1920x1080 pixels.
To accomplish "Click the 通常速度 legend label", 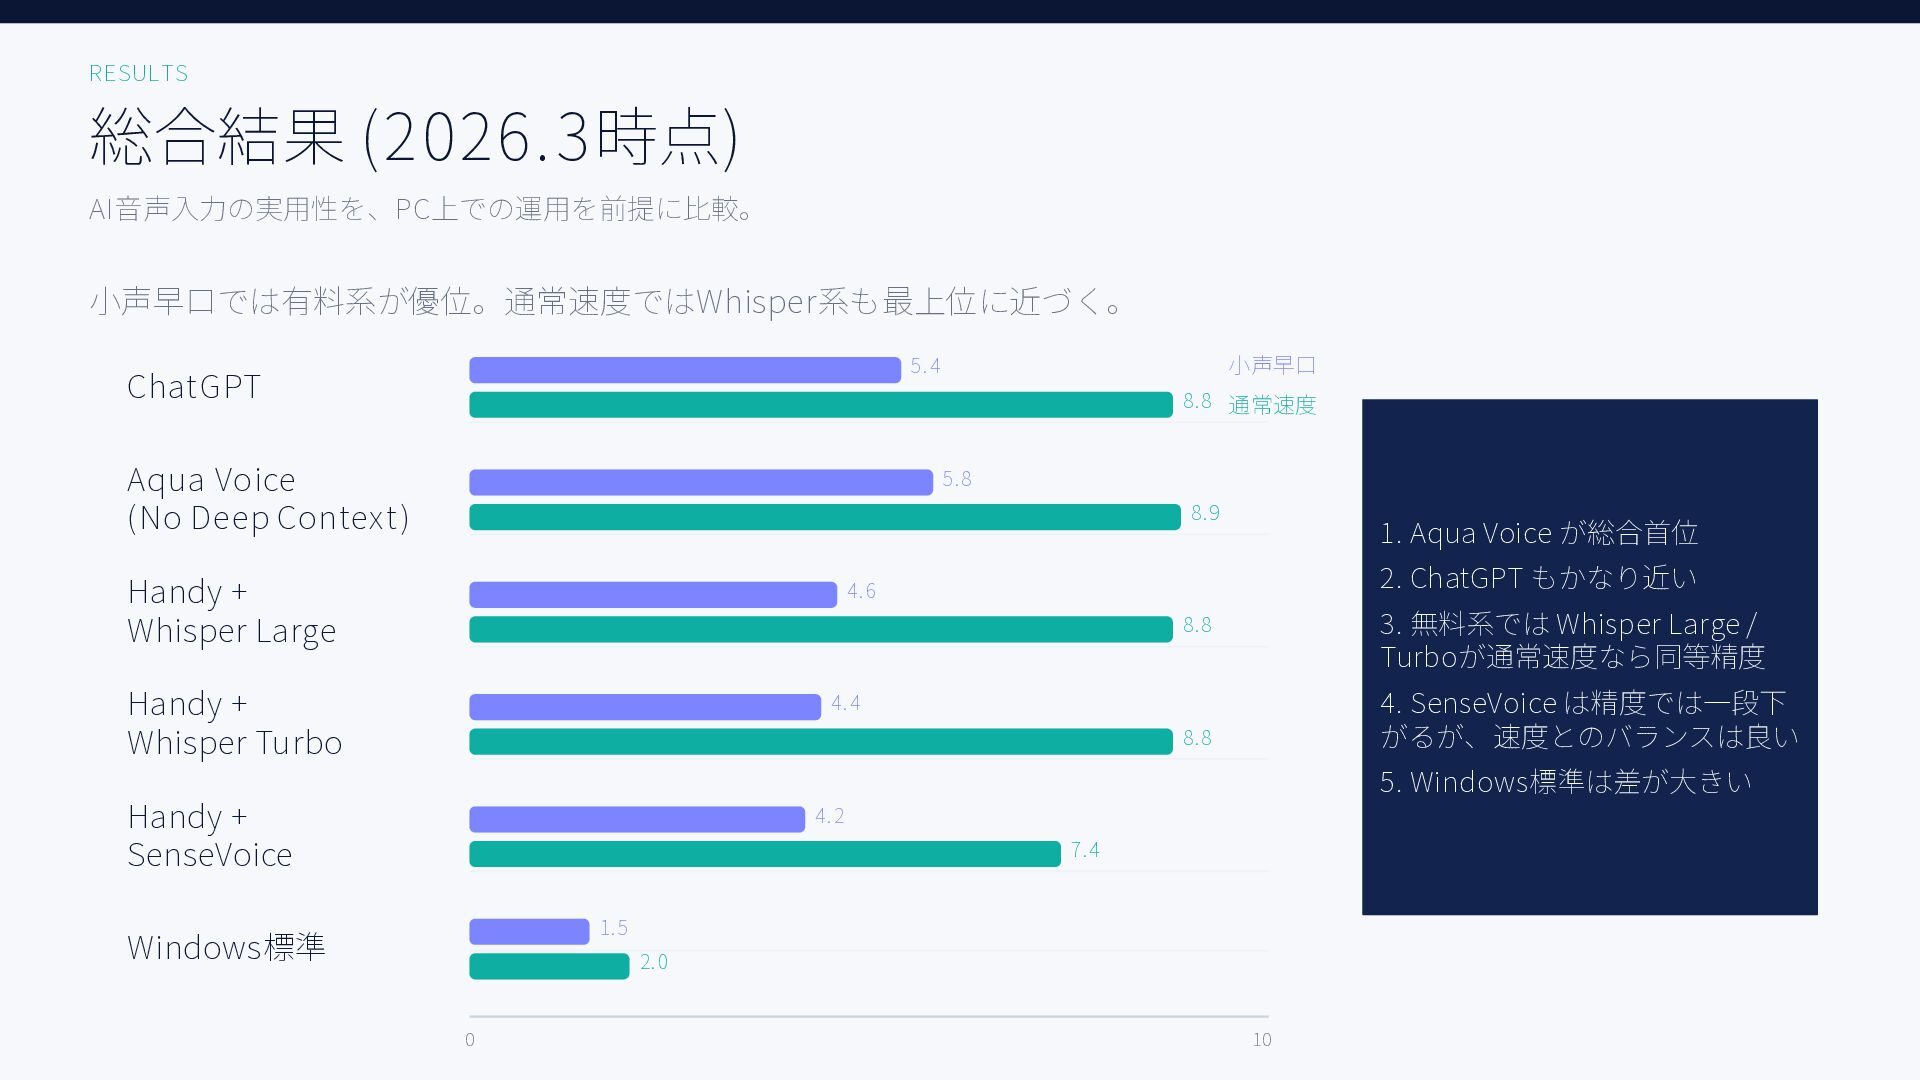I will click(x=1272, y=405).
